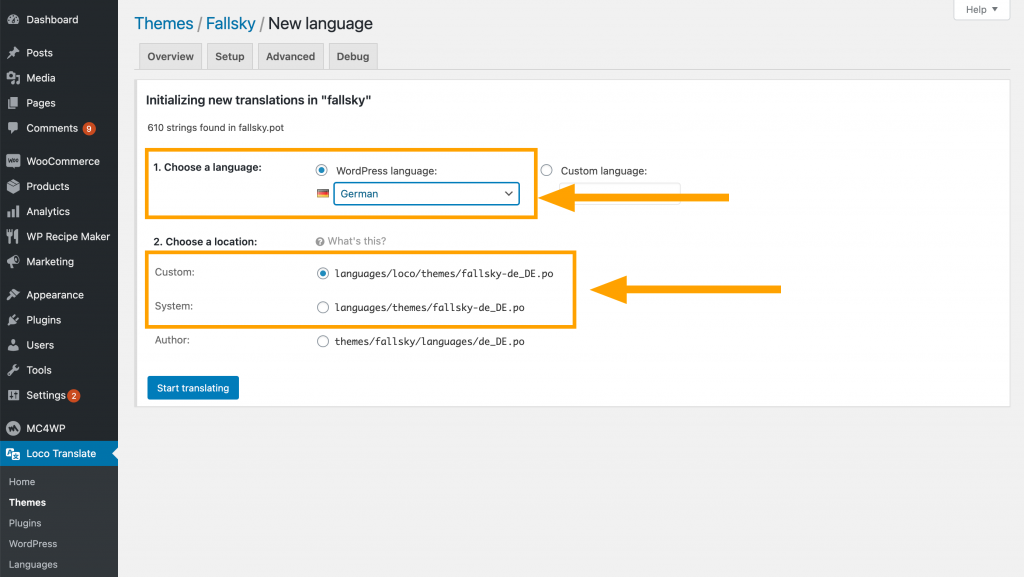Image resolution: width=1024 pixels, height=577 pixels.
Task: Select the Custom language radio button
Action: 547,171
